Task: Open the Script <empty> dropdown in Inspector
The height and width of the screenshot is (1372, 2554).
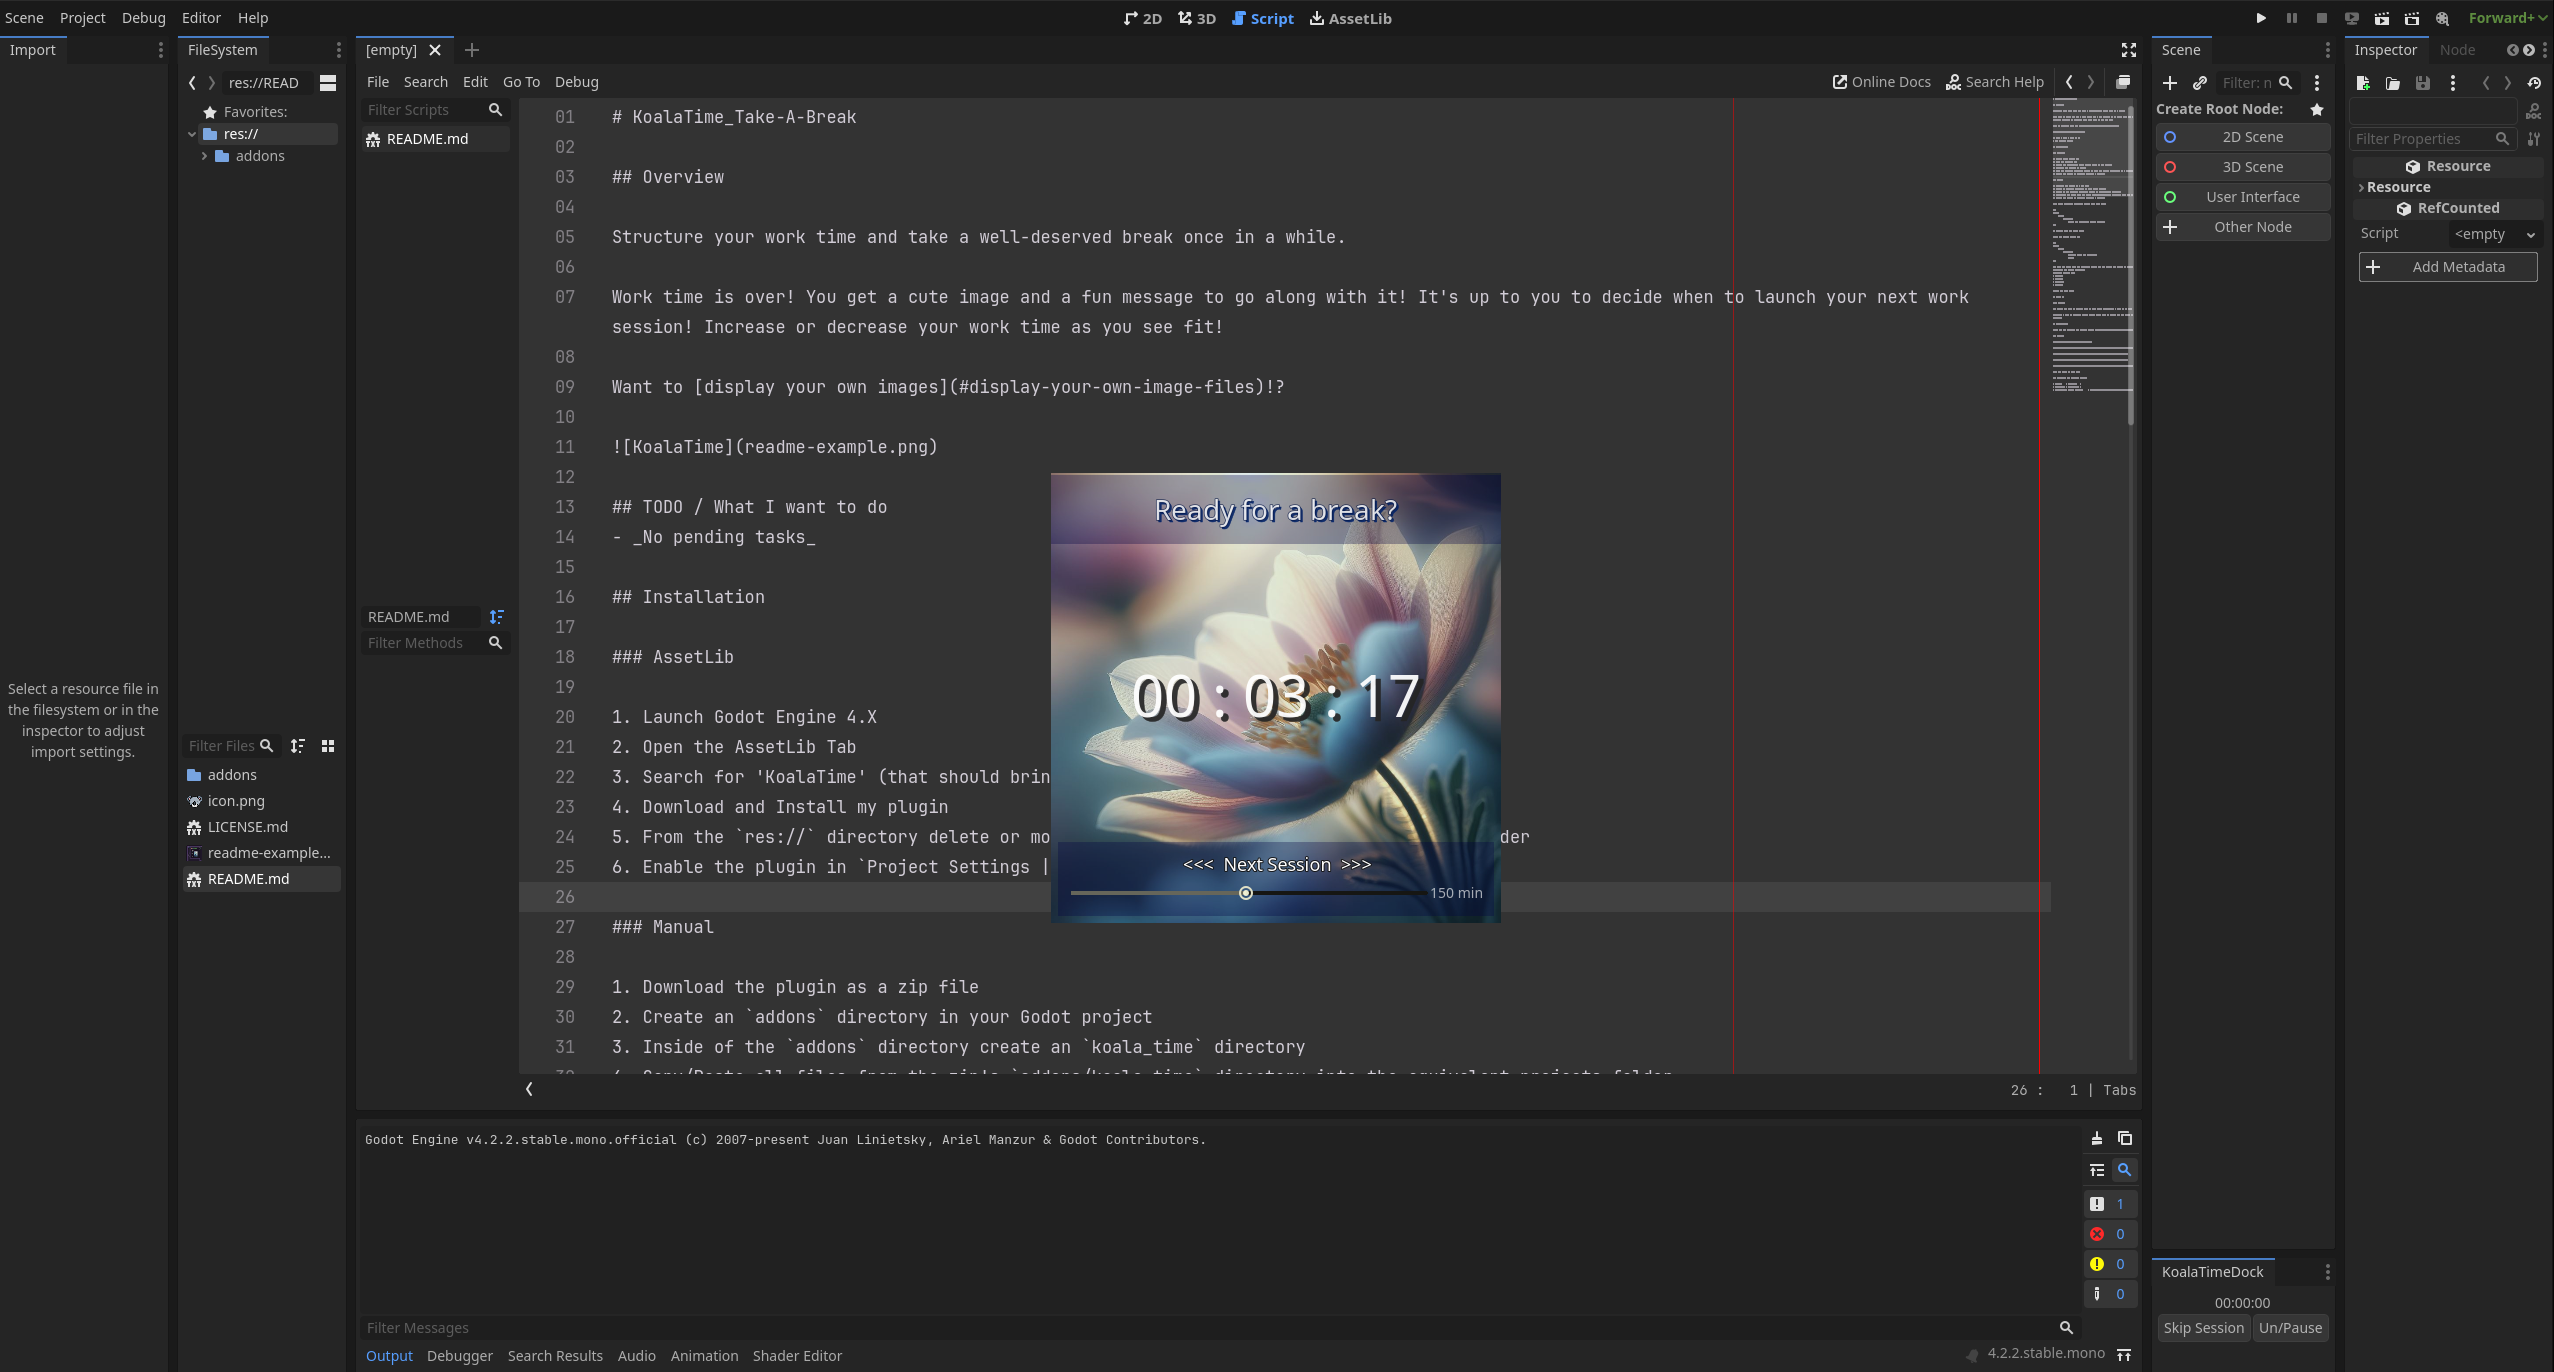Action: tap(2495, 234)
